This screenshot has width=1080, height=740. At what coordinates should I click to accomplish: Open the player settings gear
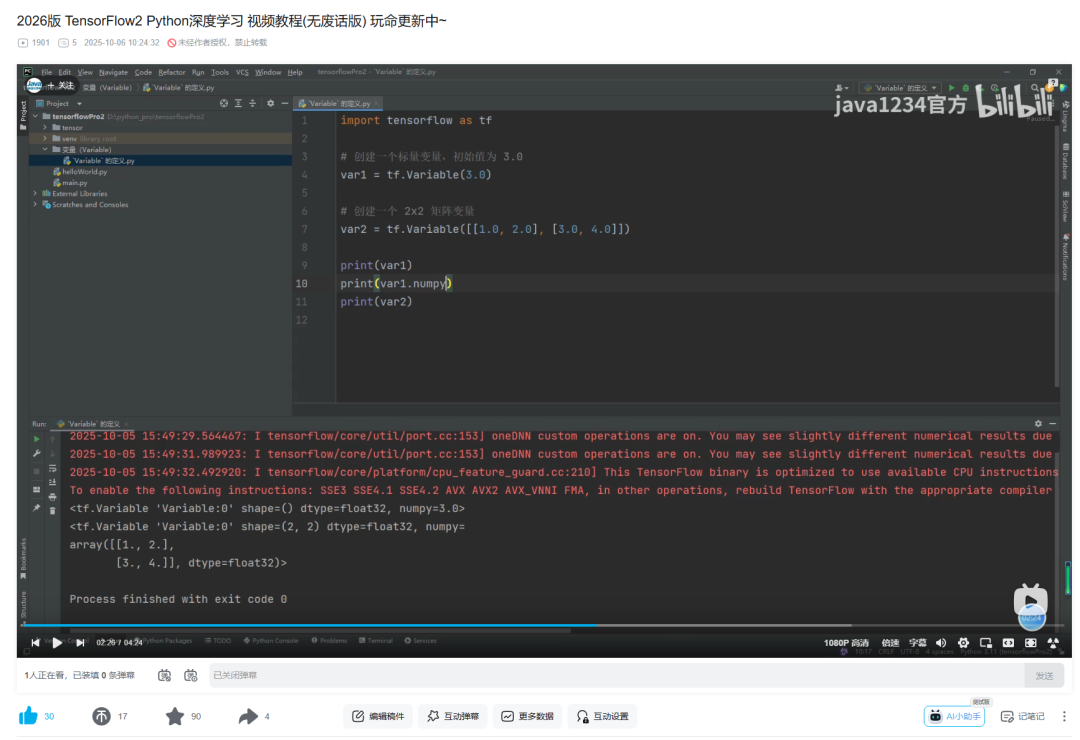coord(963,642)
